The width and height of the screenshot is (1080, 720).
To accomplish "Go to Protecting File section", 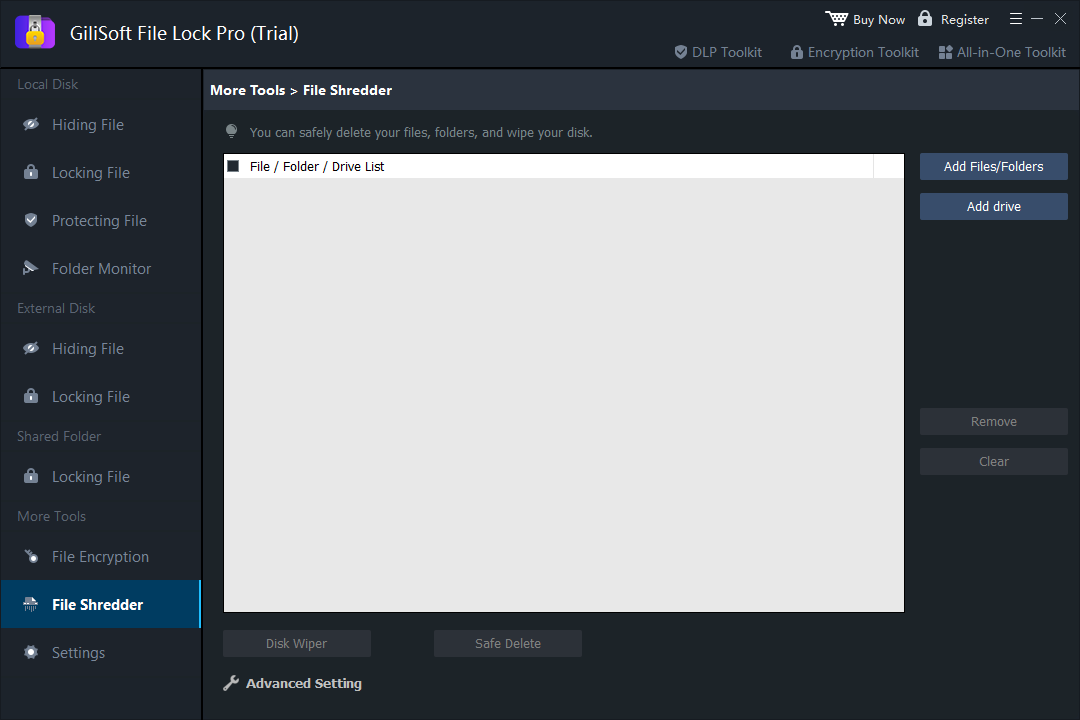I will coord(101,220).
